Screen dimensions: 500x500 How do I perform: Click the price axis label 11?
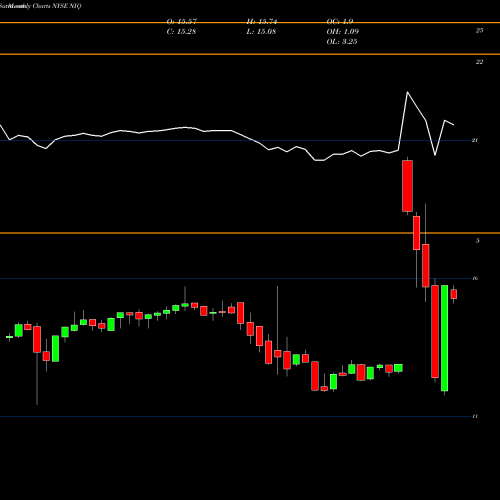coord(475,416)
